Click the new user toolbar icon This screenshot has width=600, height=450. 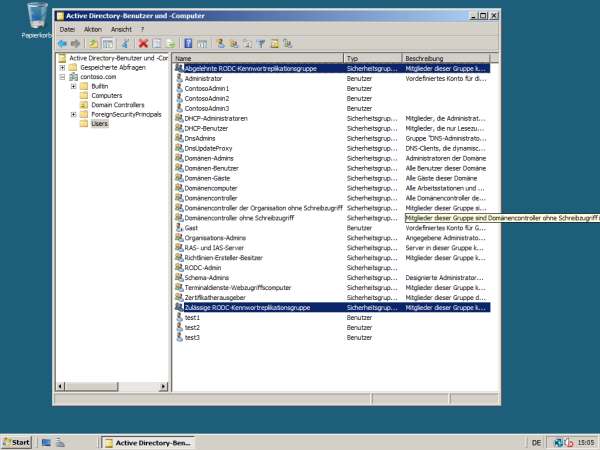(220, 44)
